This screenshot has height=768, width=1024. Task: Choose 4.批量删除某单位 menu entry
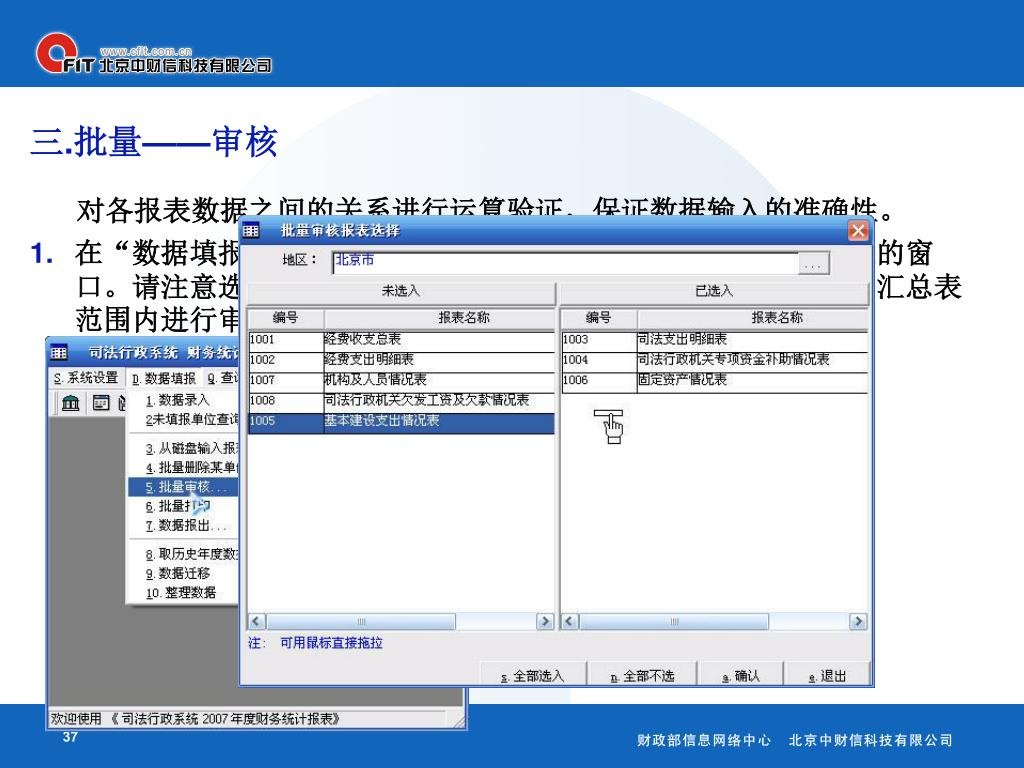(x=183, y=468)
